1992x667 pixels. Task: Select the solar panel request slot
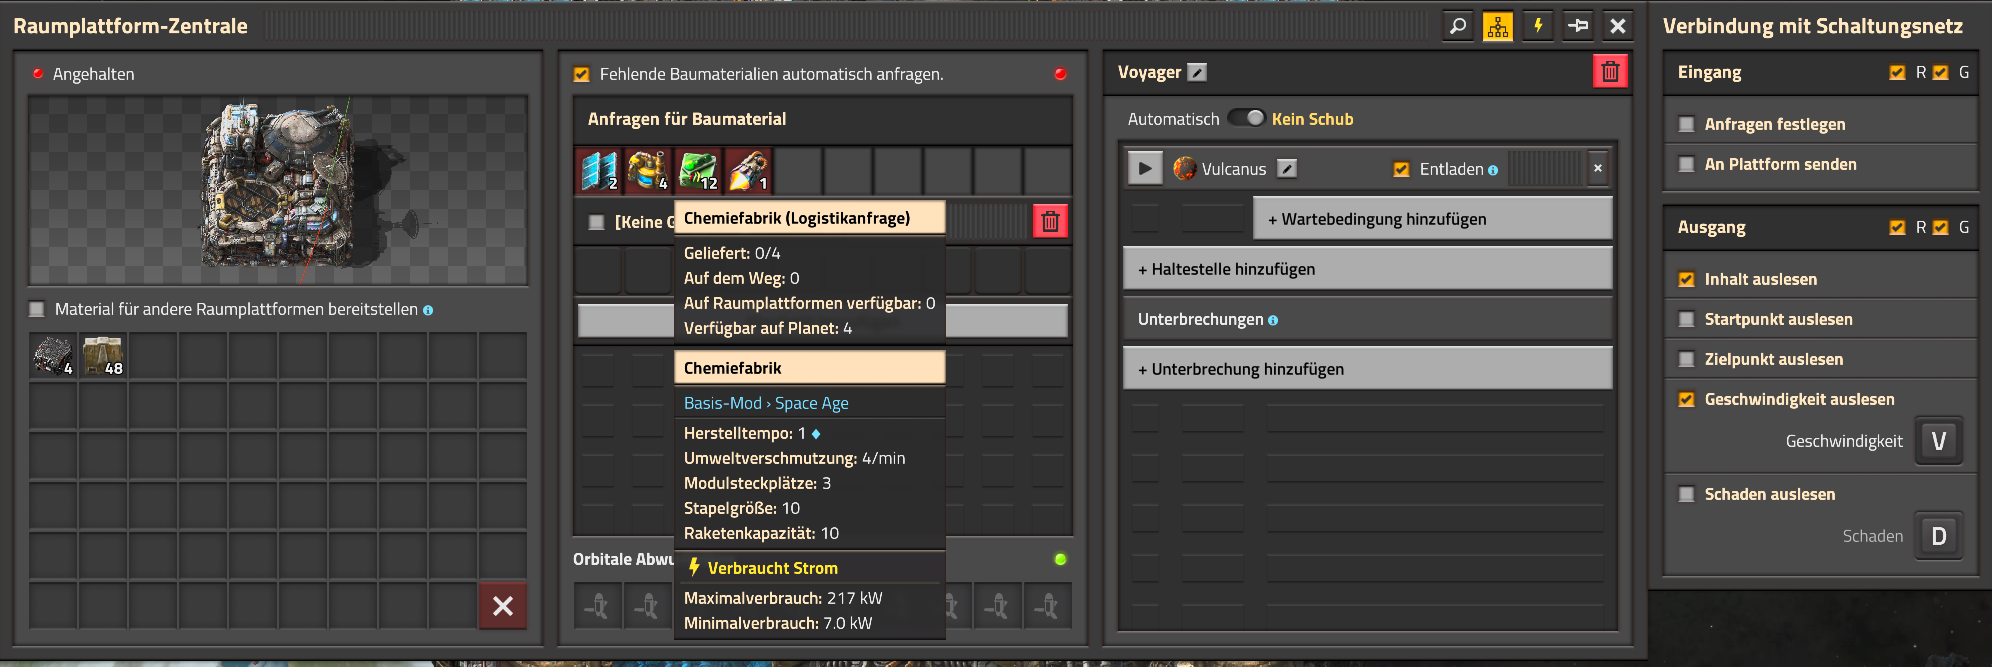(599, 171)
